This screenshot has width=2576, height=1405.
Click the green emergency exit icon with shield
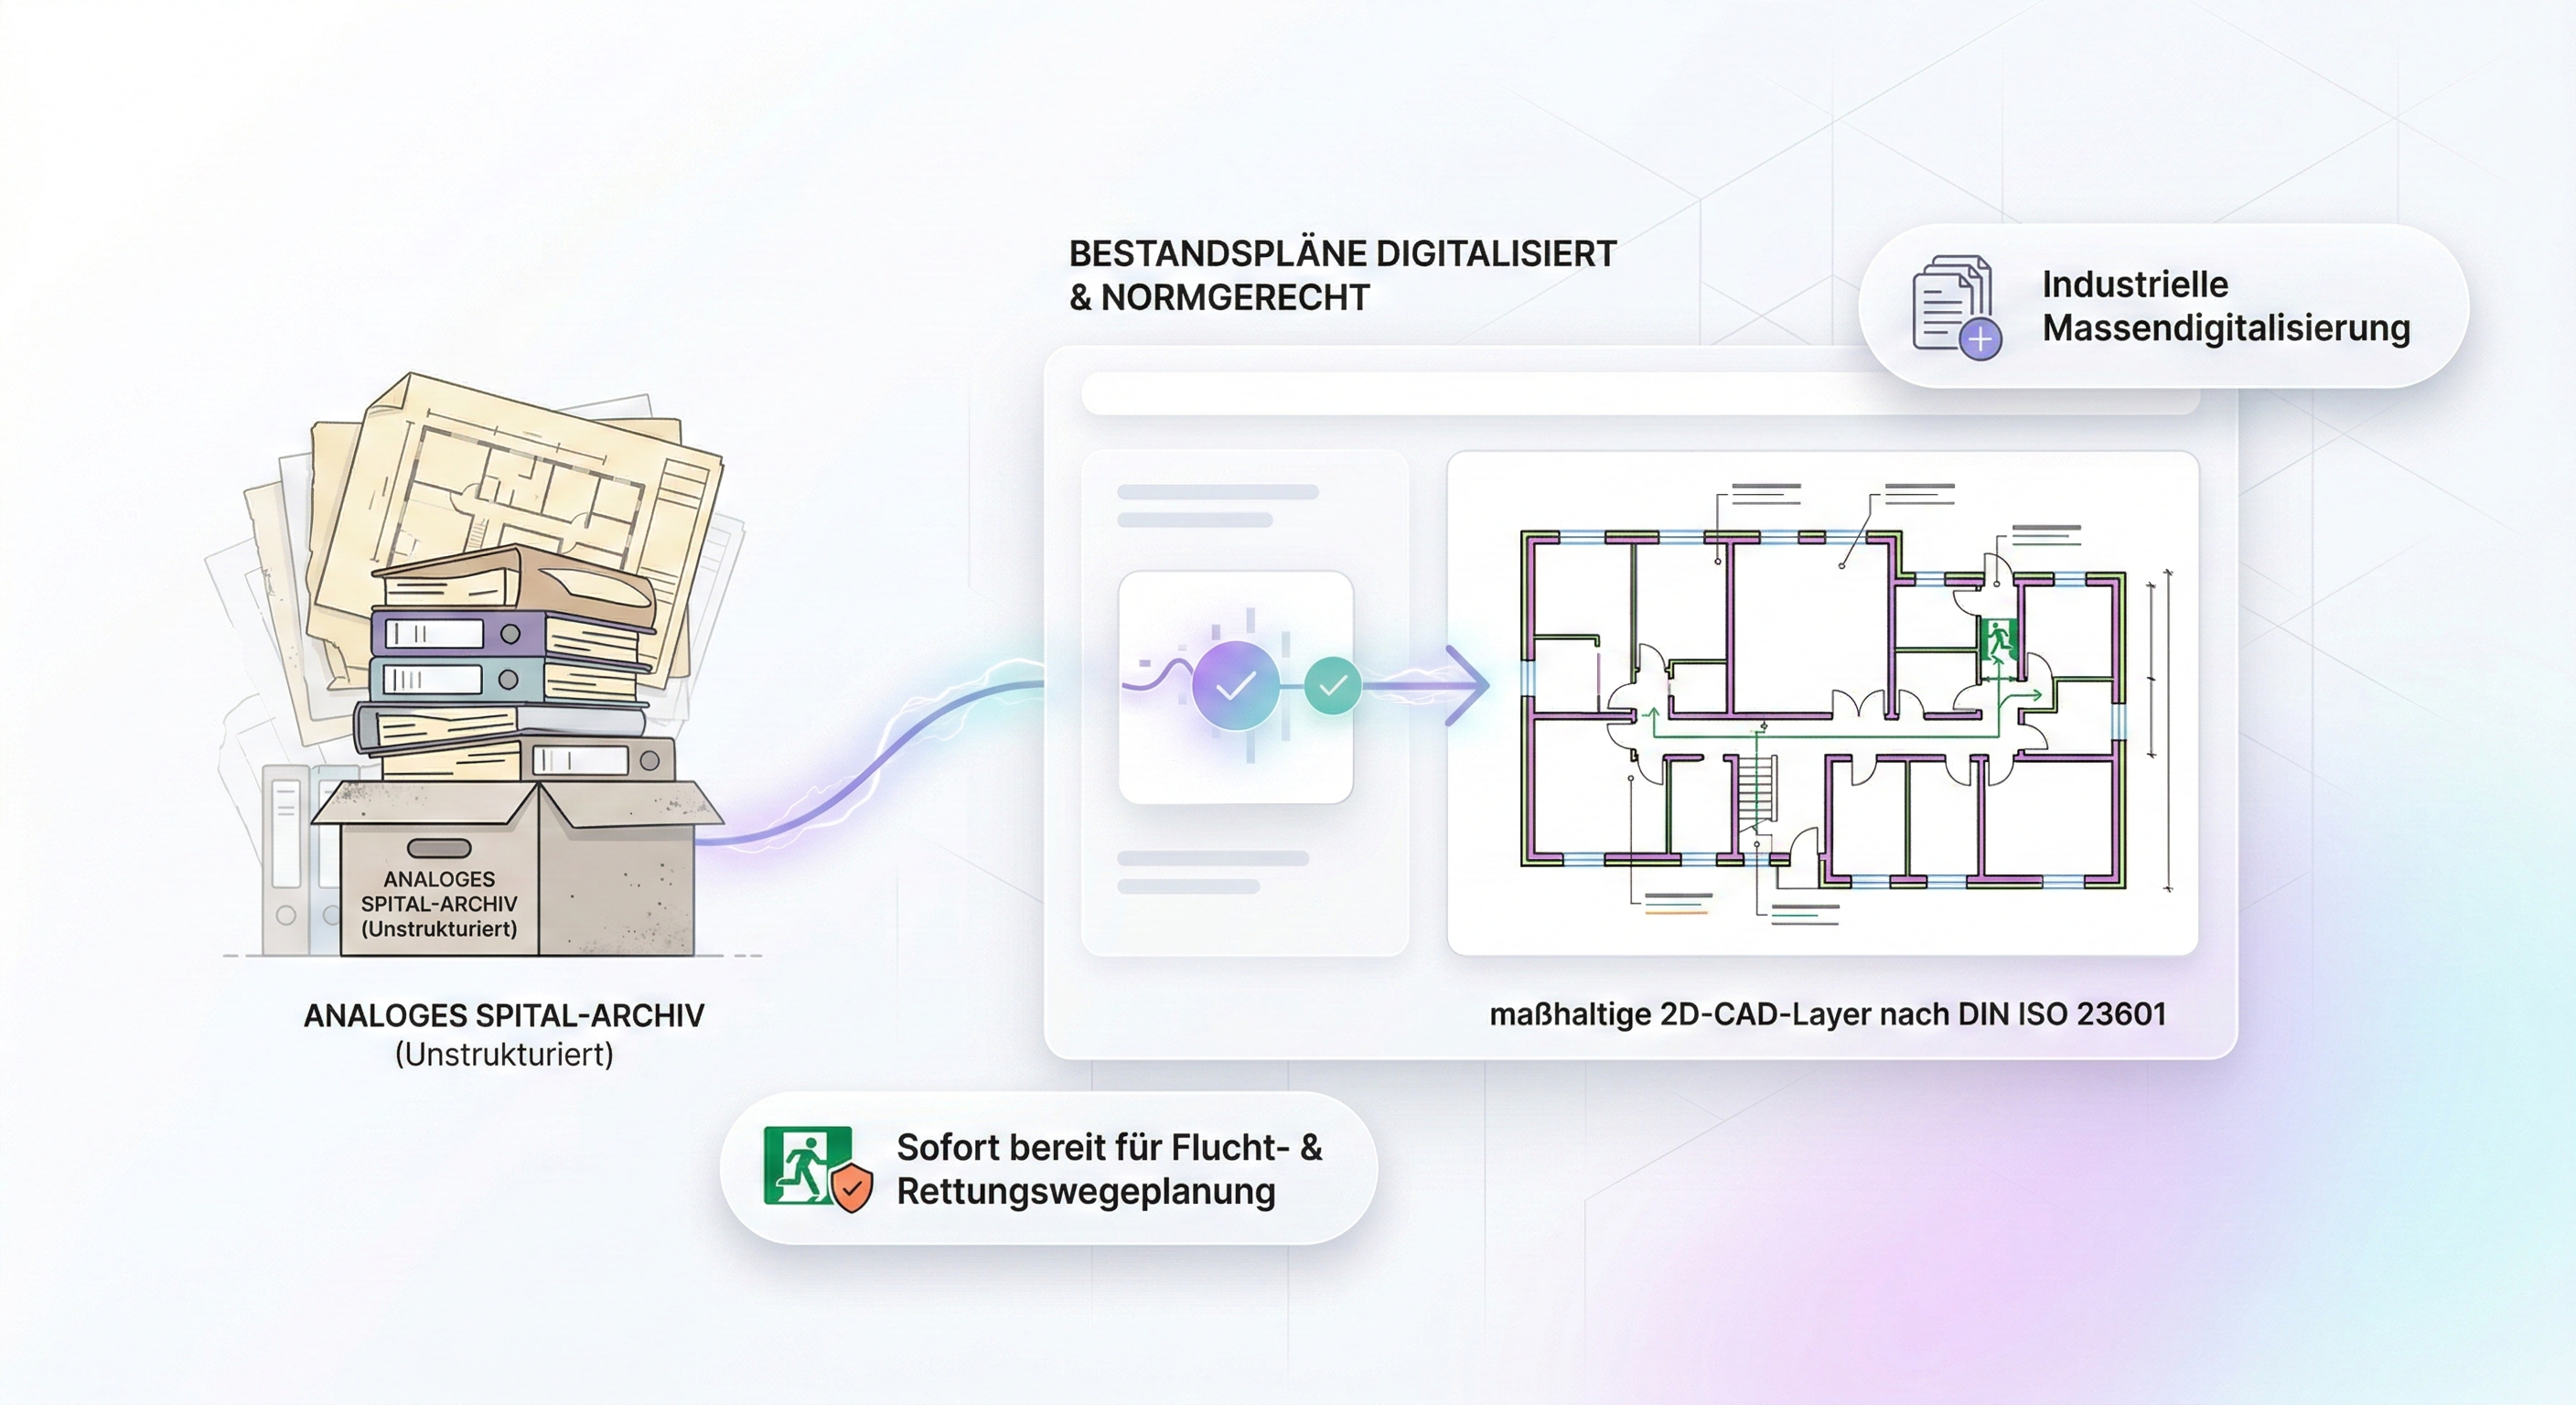pyautogui.click(x=816, y=1168)
